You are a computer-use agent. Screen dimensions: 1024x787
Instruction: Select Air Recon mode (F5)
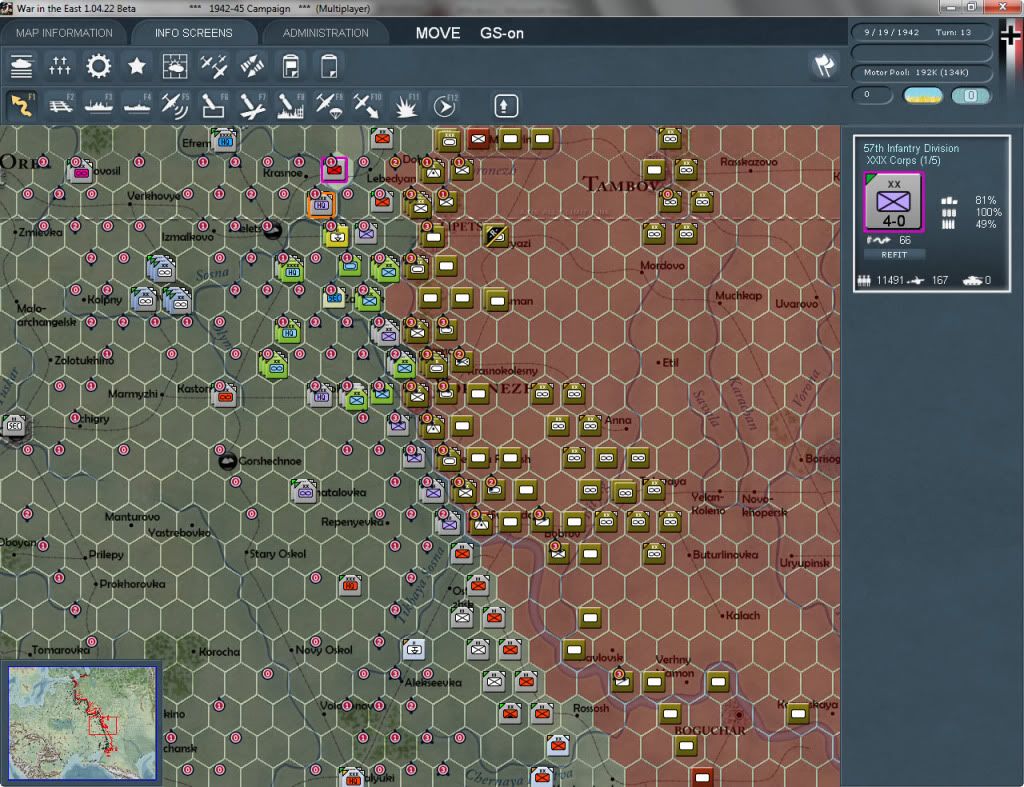tap(175, 105)
